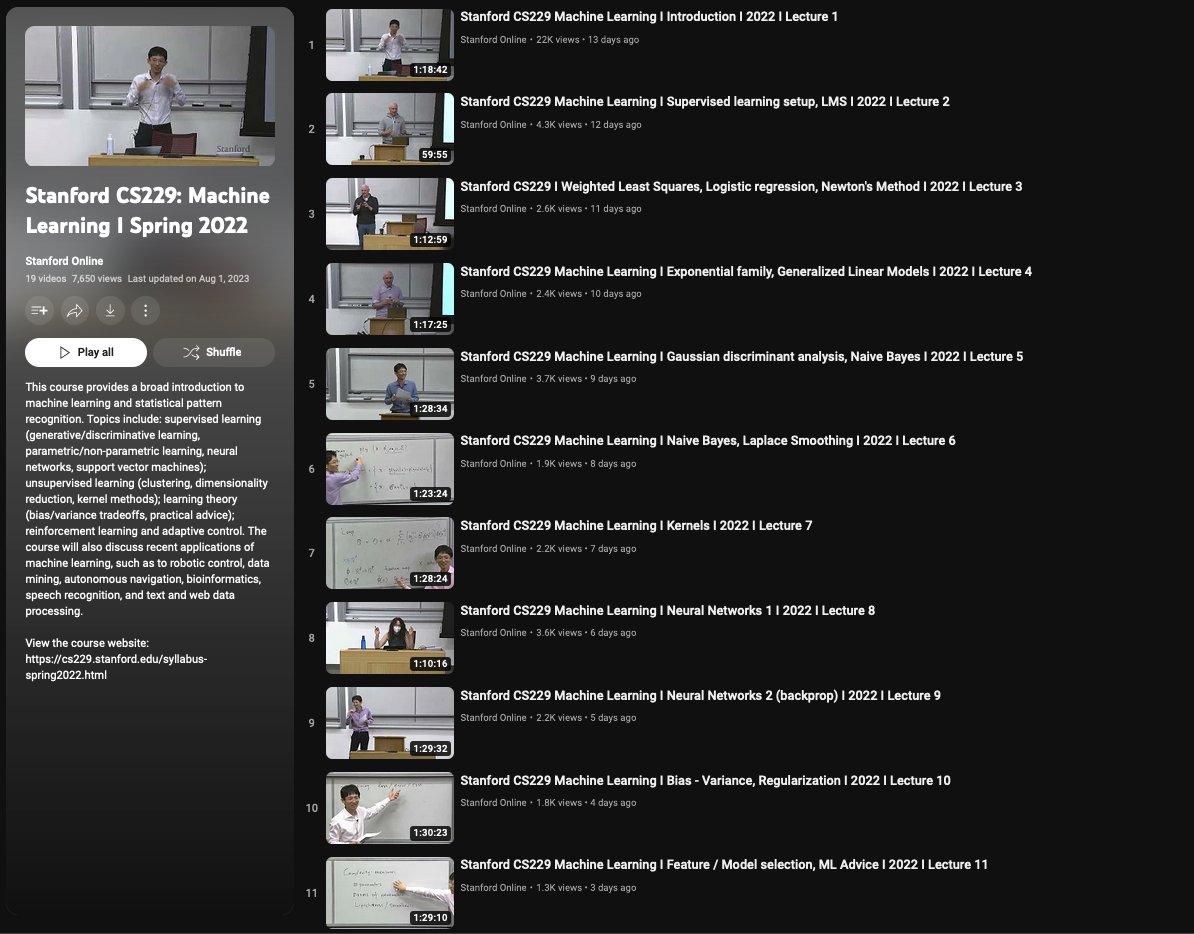This screenshot has width=1194, height=934.
Task: Open Lecture 4 thumbnail with 1:17:25 duration
Action: pos(390,299)
